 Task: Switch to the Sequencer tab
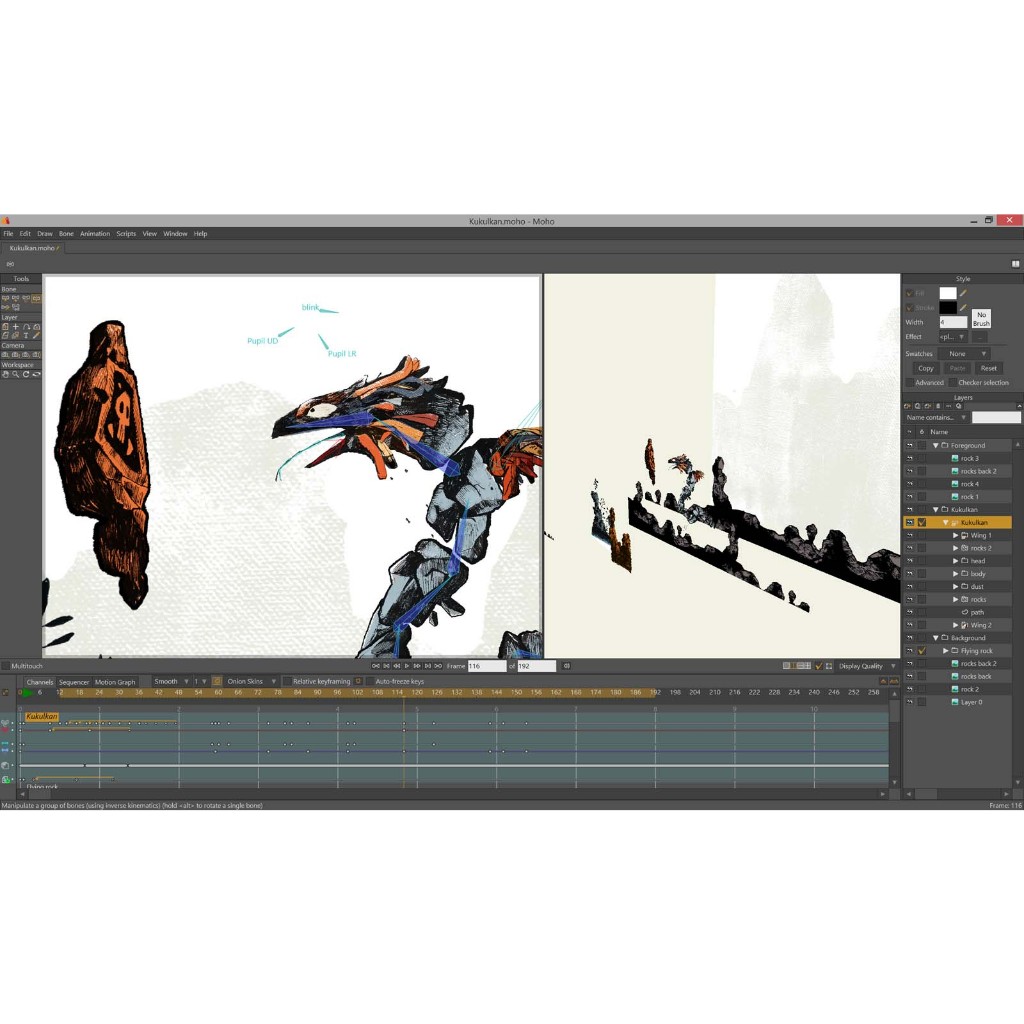point(74,682)
